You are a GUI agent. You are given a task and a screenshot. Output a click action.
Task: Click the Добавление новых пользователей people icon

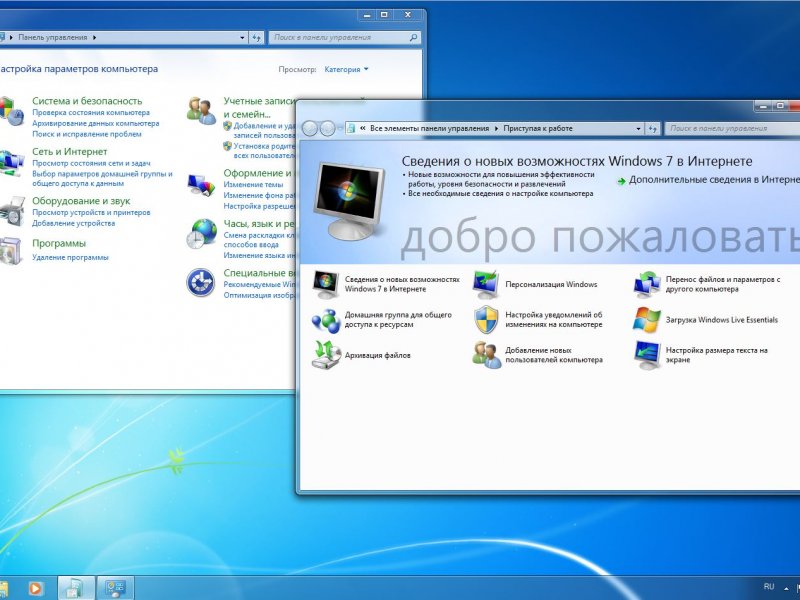pyautogui.click(x=486, y=355)
